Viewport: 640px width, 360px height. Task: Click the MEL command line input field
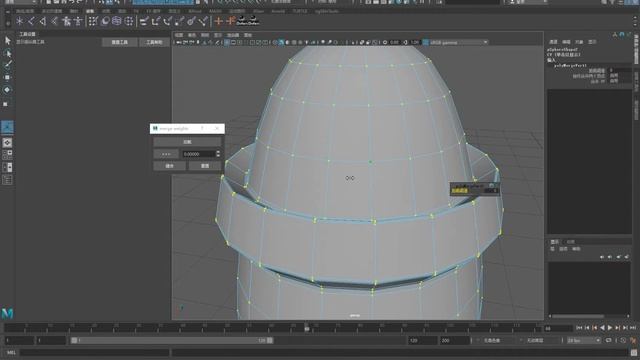pos(94,352)
